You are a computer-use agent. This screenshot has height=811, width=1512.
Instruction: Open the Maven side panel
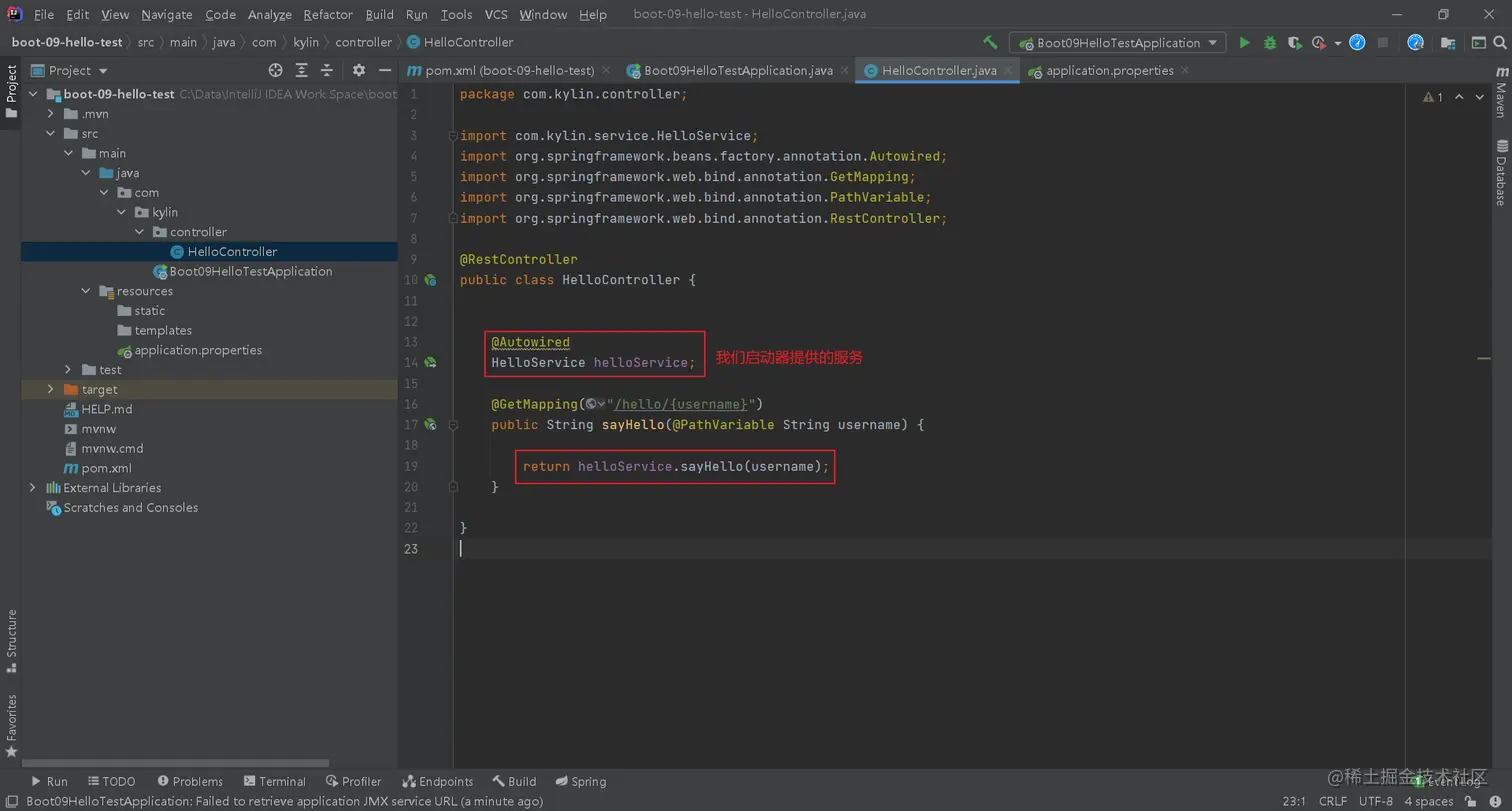1501,90
